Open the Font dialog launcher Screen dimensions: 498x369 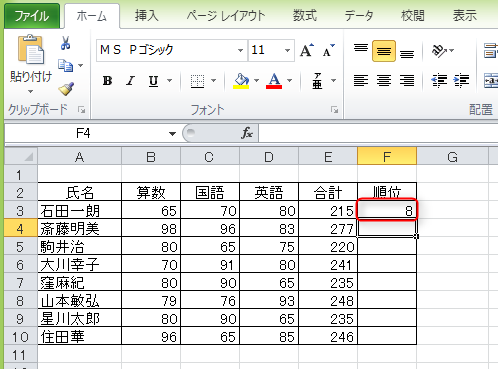[334, 110]
